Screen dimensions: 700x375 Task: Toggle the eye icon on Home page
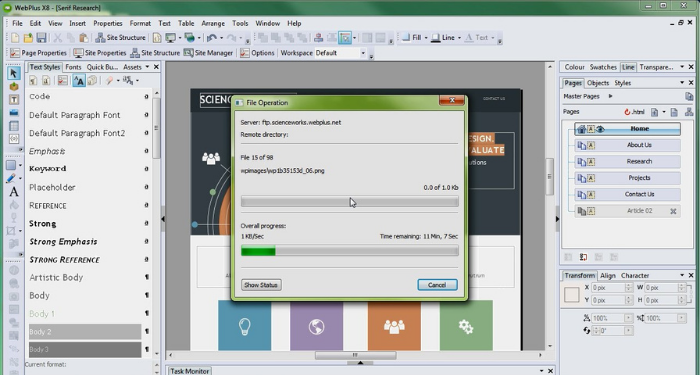[x=600, y=129]
